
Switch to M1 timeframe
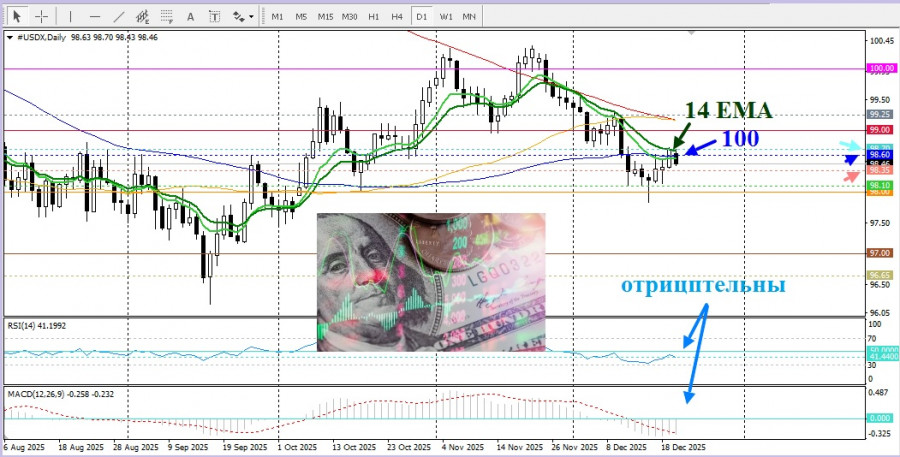(277, 17)
